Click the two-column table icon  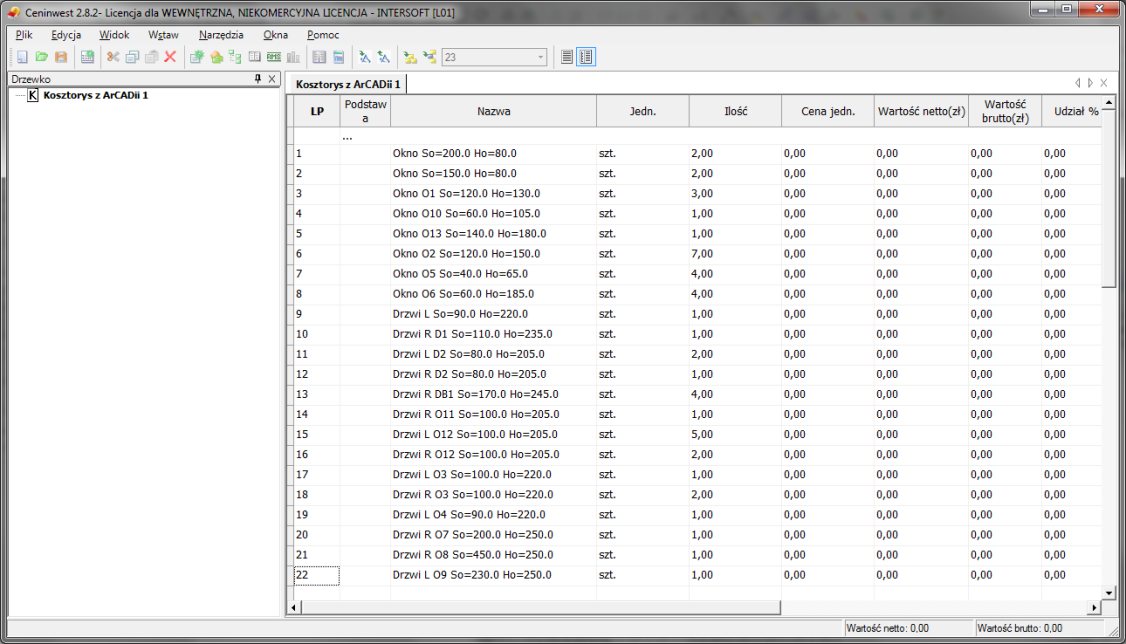tap(319, 57)
